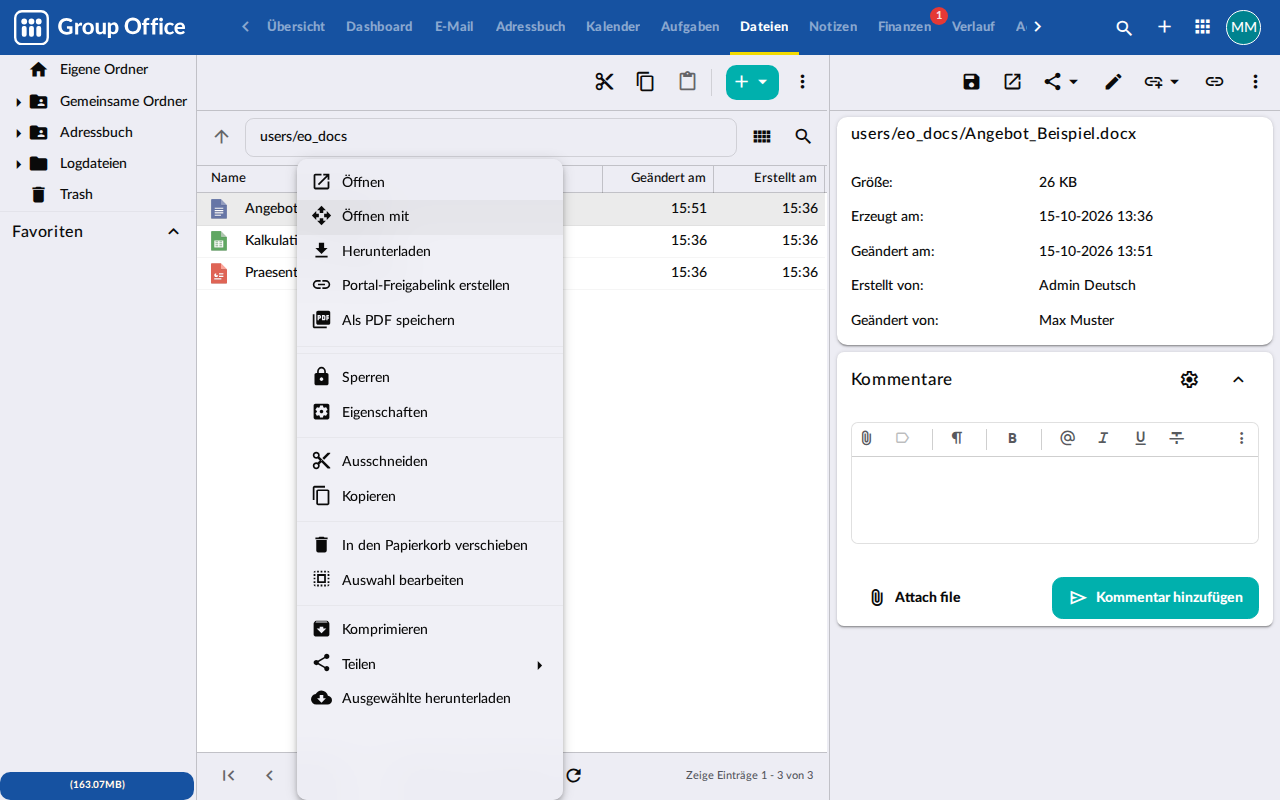
Task: Open the apps grid in the header
Action: [1203, 27]
